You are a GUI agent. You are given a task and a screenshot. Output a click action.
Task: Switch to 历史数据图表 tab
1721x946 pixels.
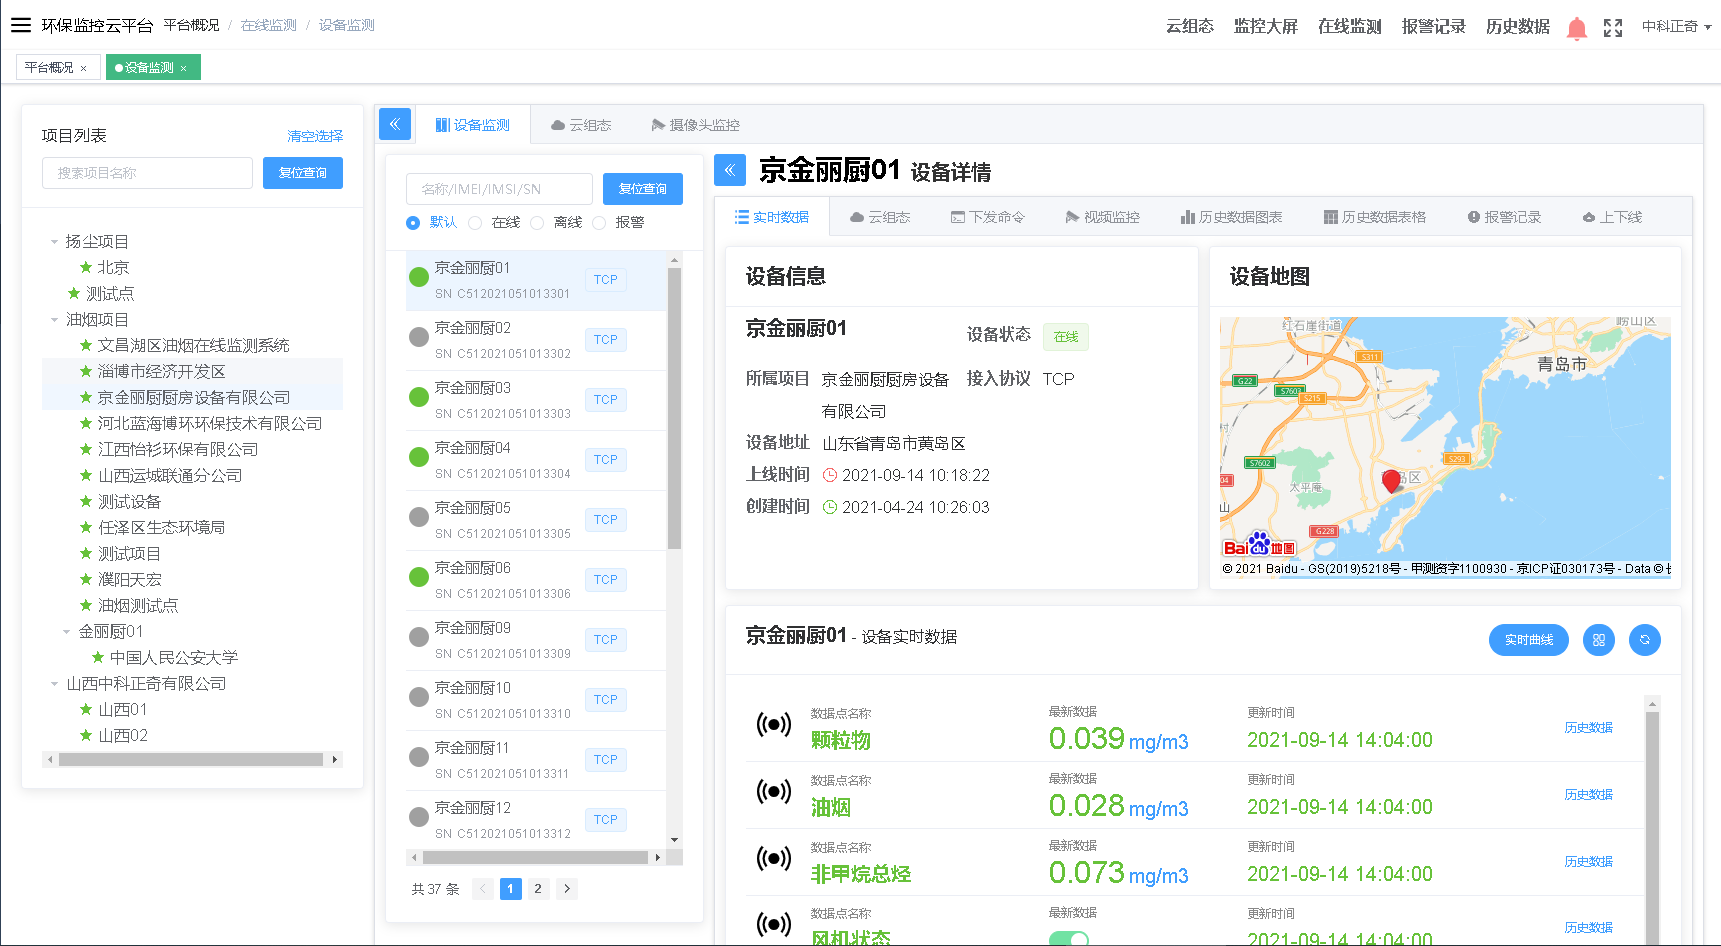pyautogui.click(x=1231, y=217)
